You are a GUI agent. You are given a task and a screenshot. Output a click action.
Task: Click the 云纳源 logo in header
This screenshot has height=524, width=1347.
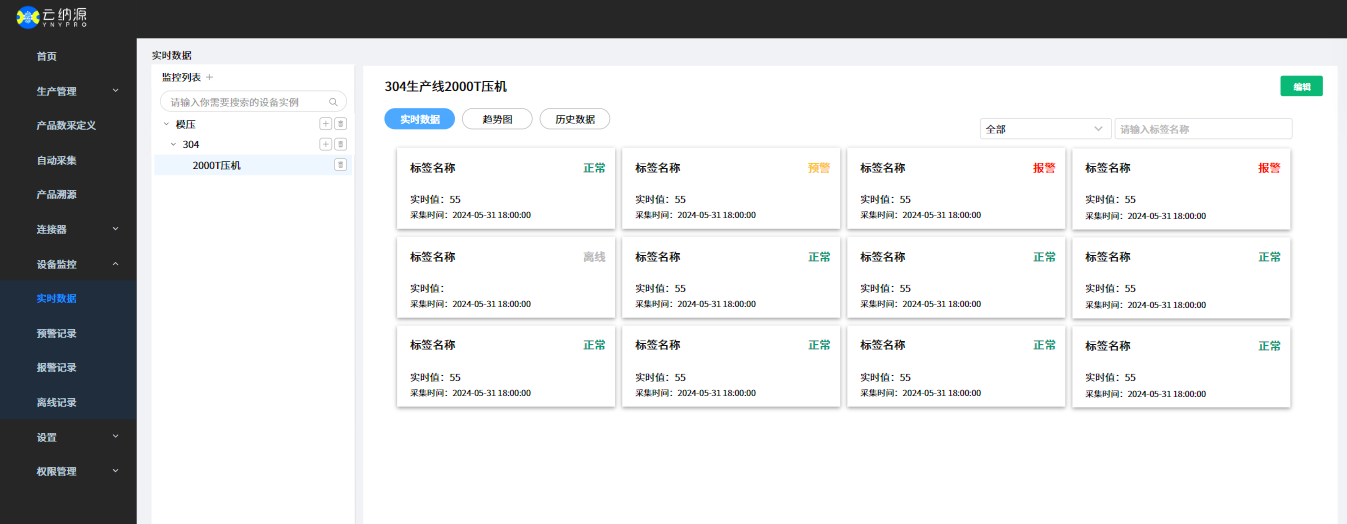point(52,17)
